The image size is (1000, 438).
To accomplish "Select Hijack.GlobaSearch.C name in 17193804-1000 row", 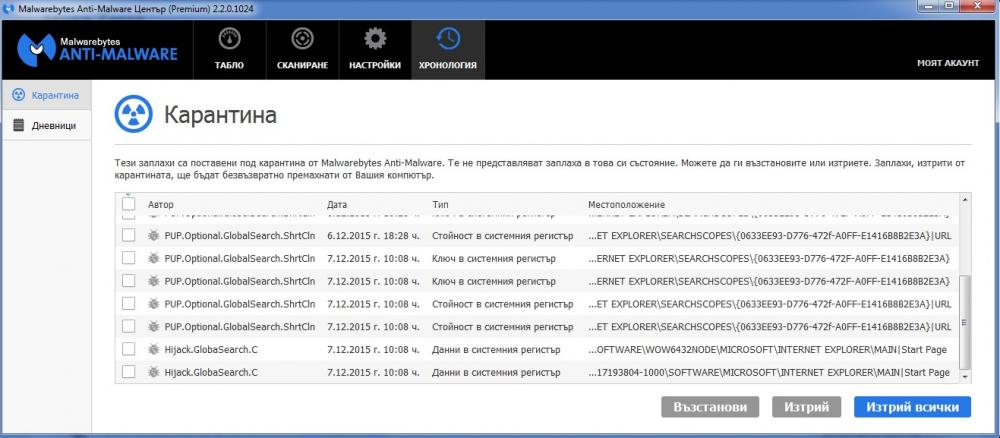I will (211, 372).
